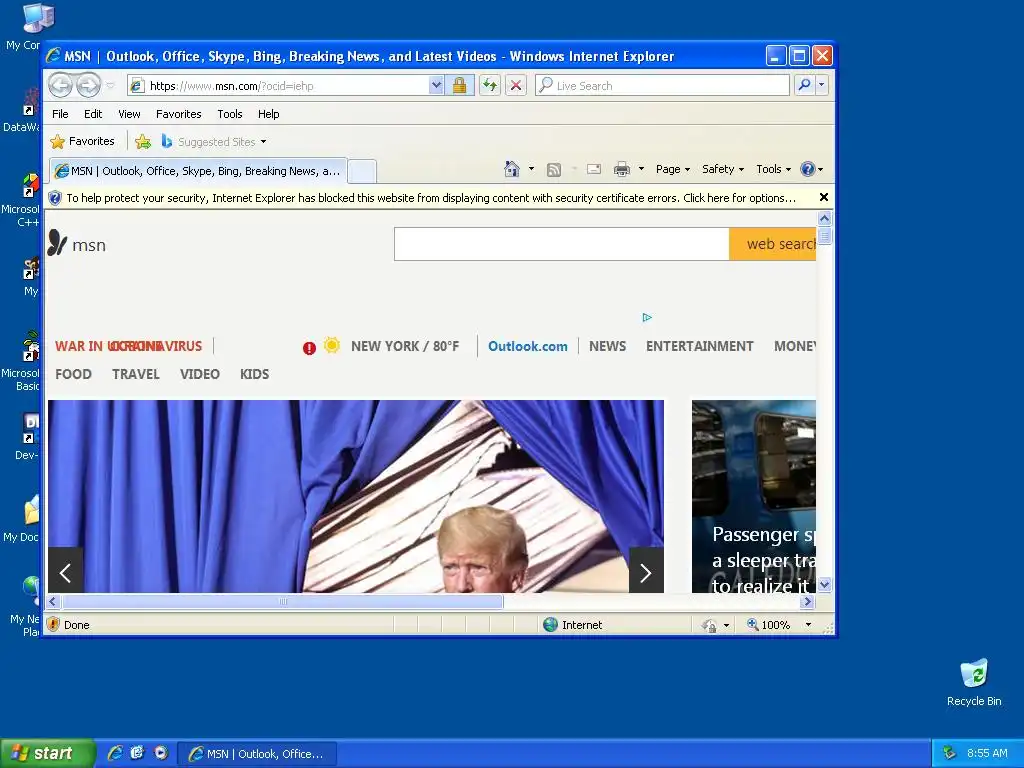Open the 100% zoom level button
Screen dimensions: 1024x768
point(768,625)
